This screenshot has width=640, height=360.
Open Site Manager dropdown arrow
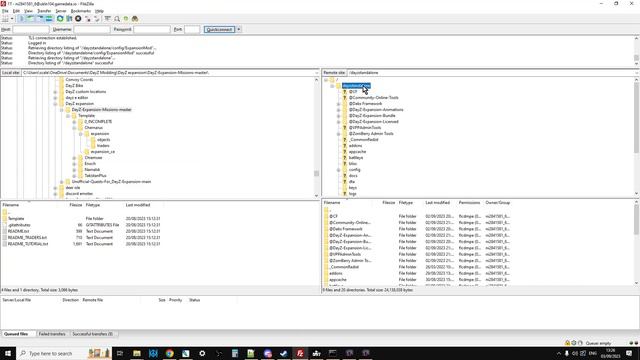pyautogui.click(x=12, y=19)
